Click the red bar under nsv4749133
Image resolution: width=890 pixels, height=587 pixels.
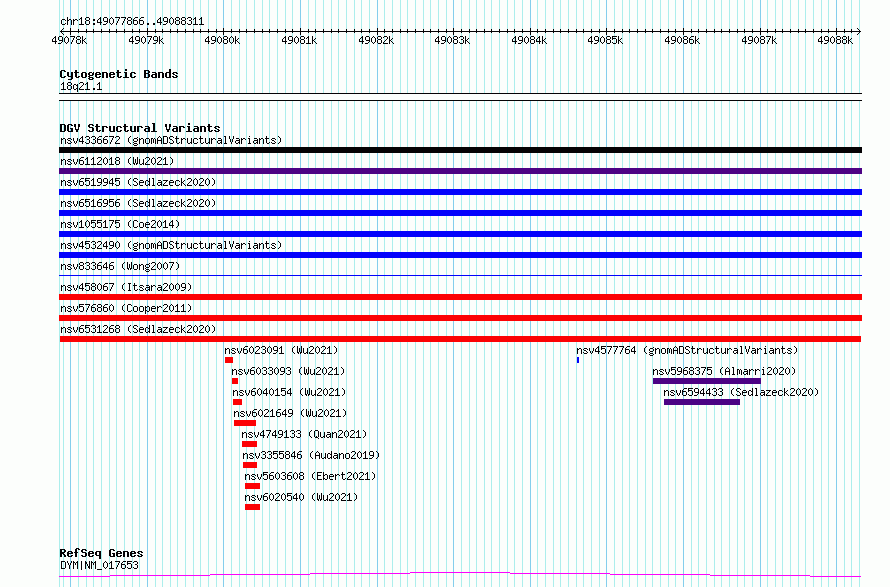pyautogui.click(x=249, y=445)
